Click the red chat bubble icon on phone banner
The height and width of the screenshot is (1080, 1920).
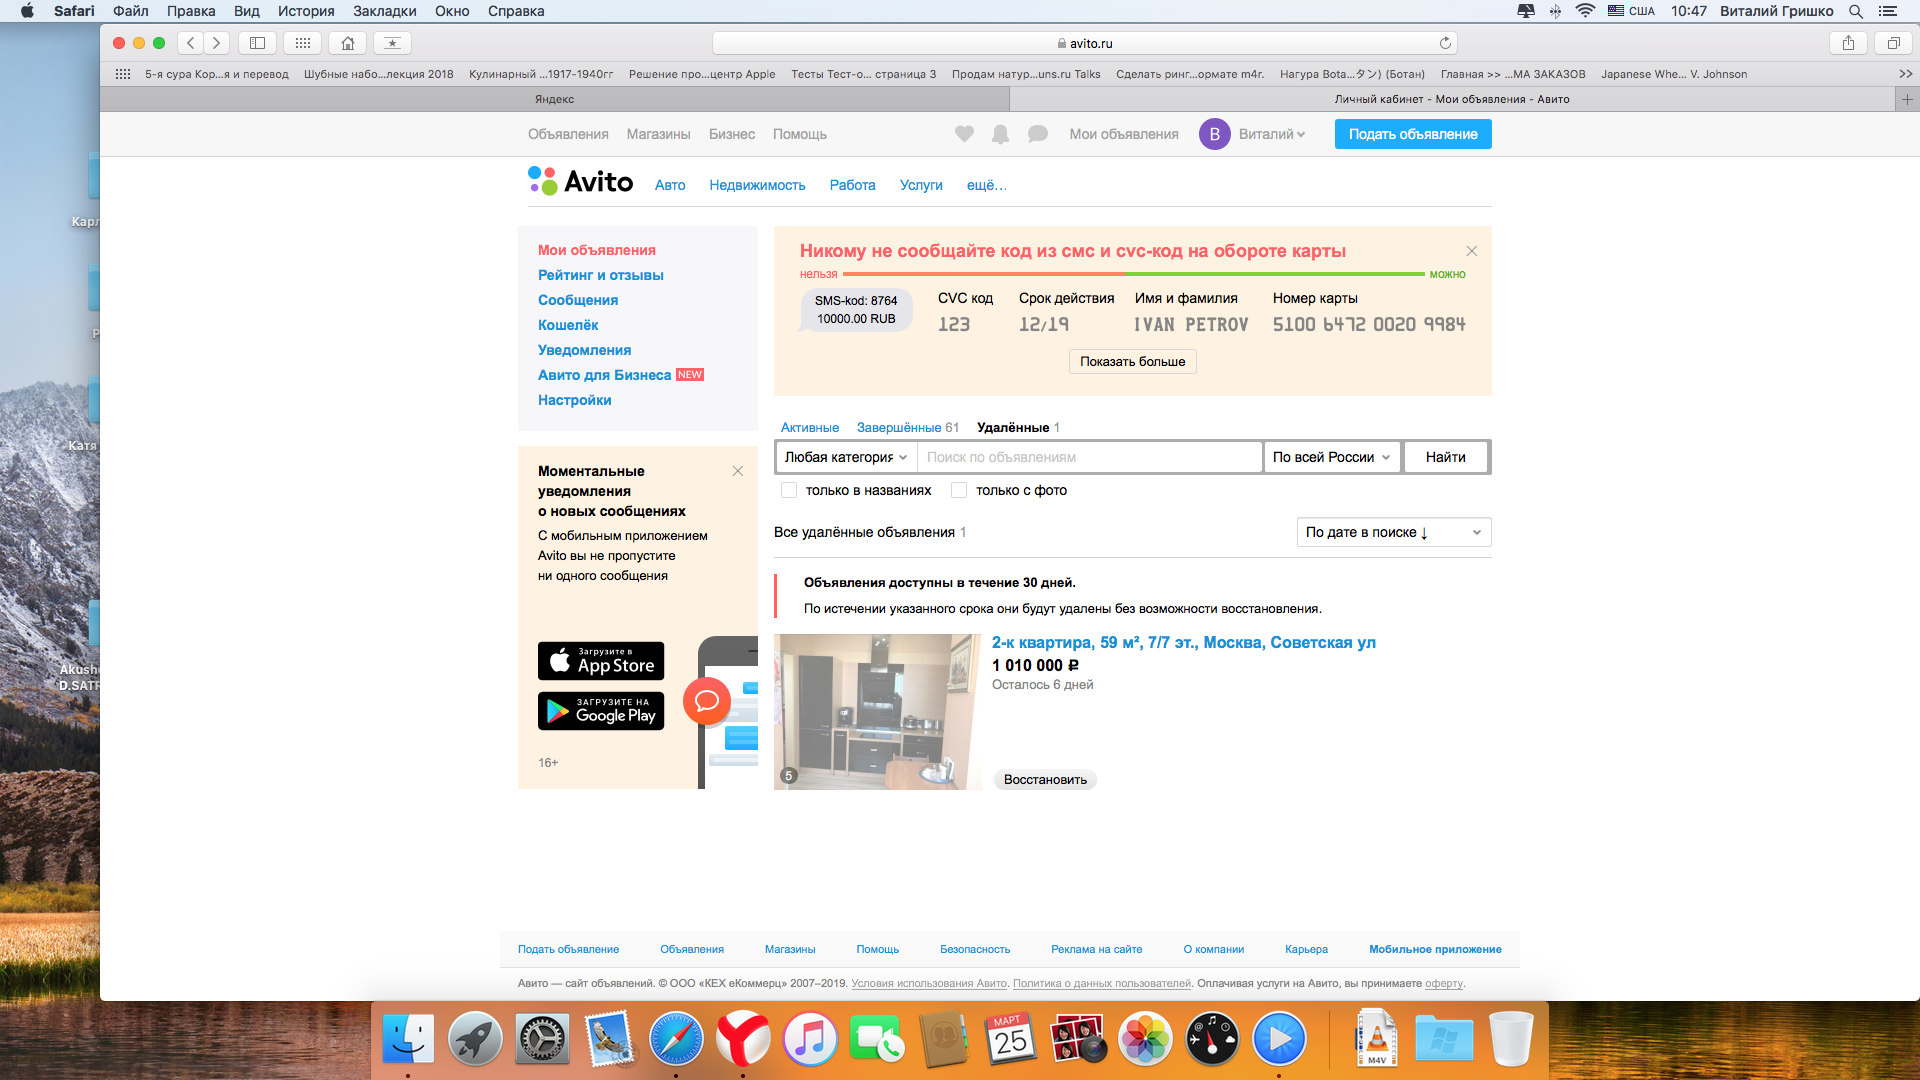[x=707, y=700]
